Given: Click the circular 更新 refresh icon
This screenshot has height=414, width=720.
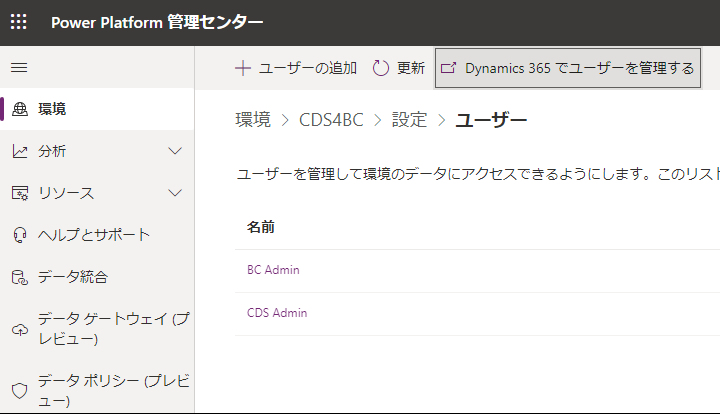Looking at the screenshot, I should [x=381, y=68].
